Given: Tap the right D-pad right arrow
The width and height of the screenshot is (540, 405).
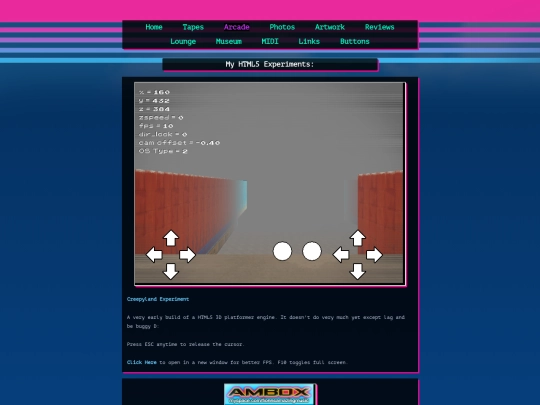Looking at the screenshot, I should coord(374,255).
